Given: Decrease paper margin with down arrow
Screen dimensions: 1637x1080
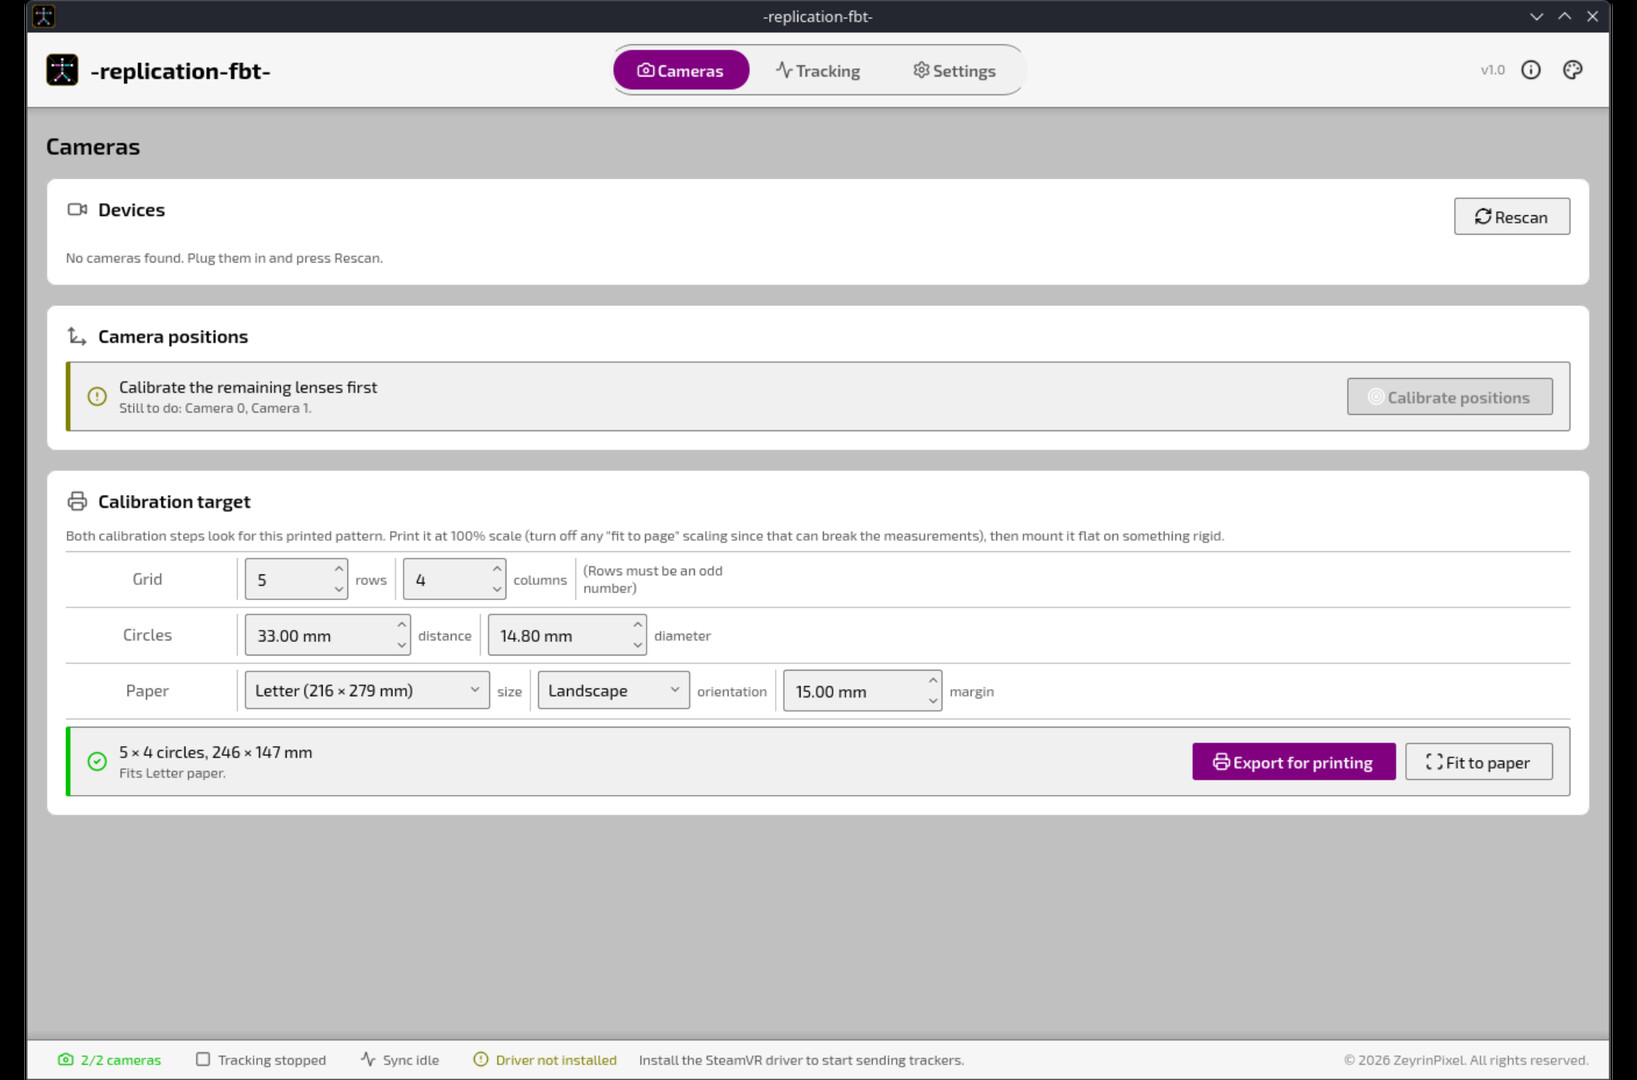Looking at the screenshot, I should point(933,702).
